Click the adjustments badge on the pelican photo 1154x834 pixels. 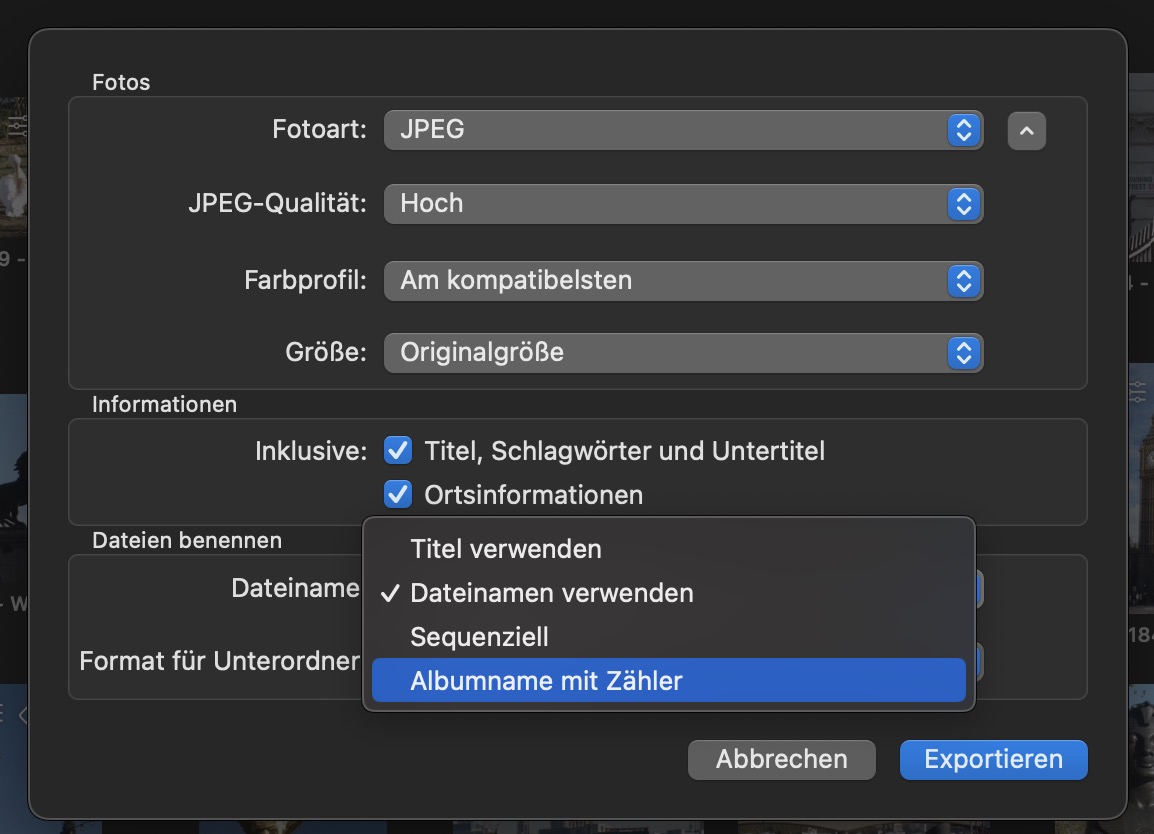(x=17, y=125)
